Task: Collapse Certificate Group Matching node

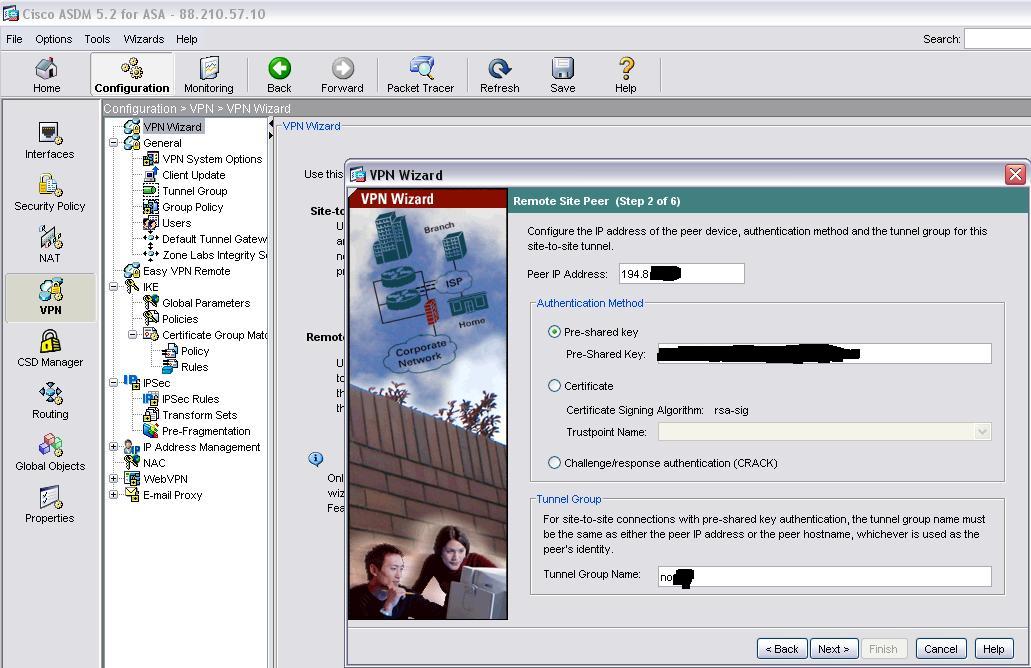Action: (x=133, y=335)
